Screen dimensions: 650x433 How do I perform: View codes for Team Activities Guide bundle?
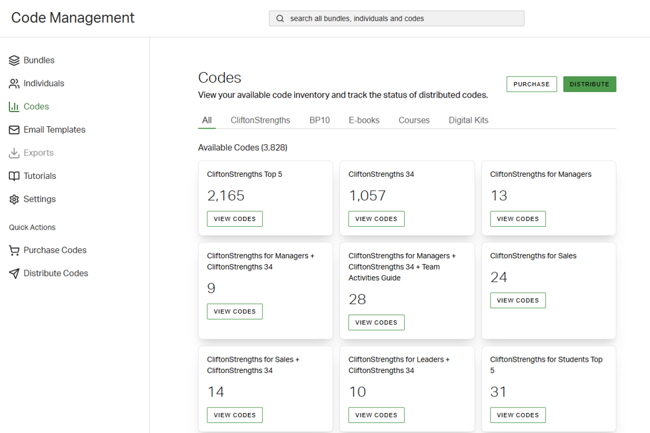pos(376,322)
